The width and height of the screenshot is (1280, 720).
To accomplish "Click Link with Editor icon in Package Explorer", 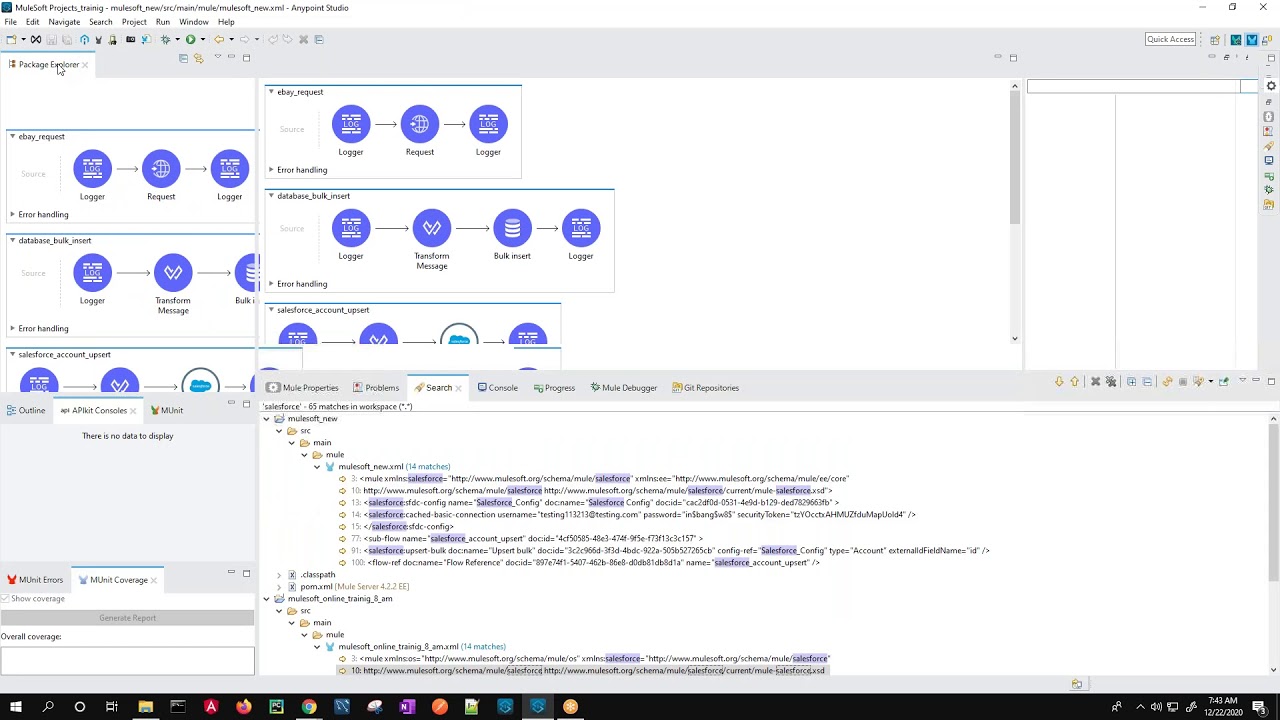I will click(198, 58).
